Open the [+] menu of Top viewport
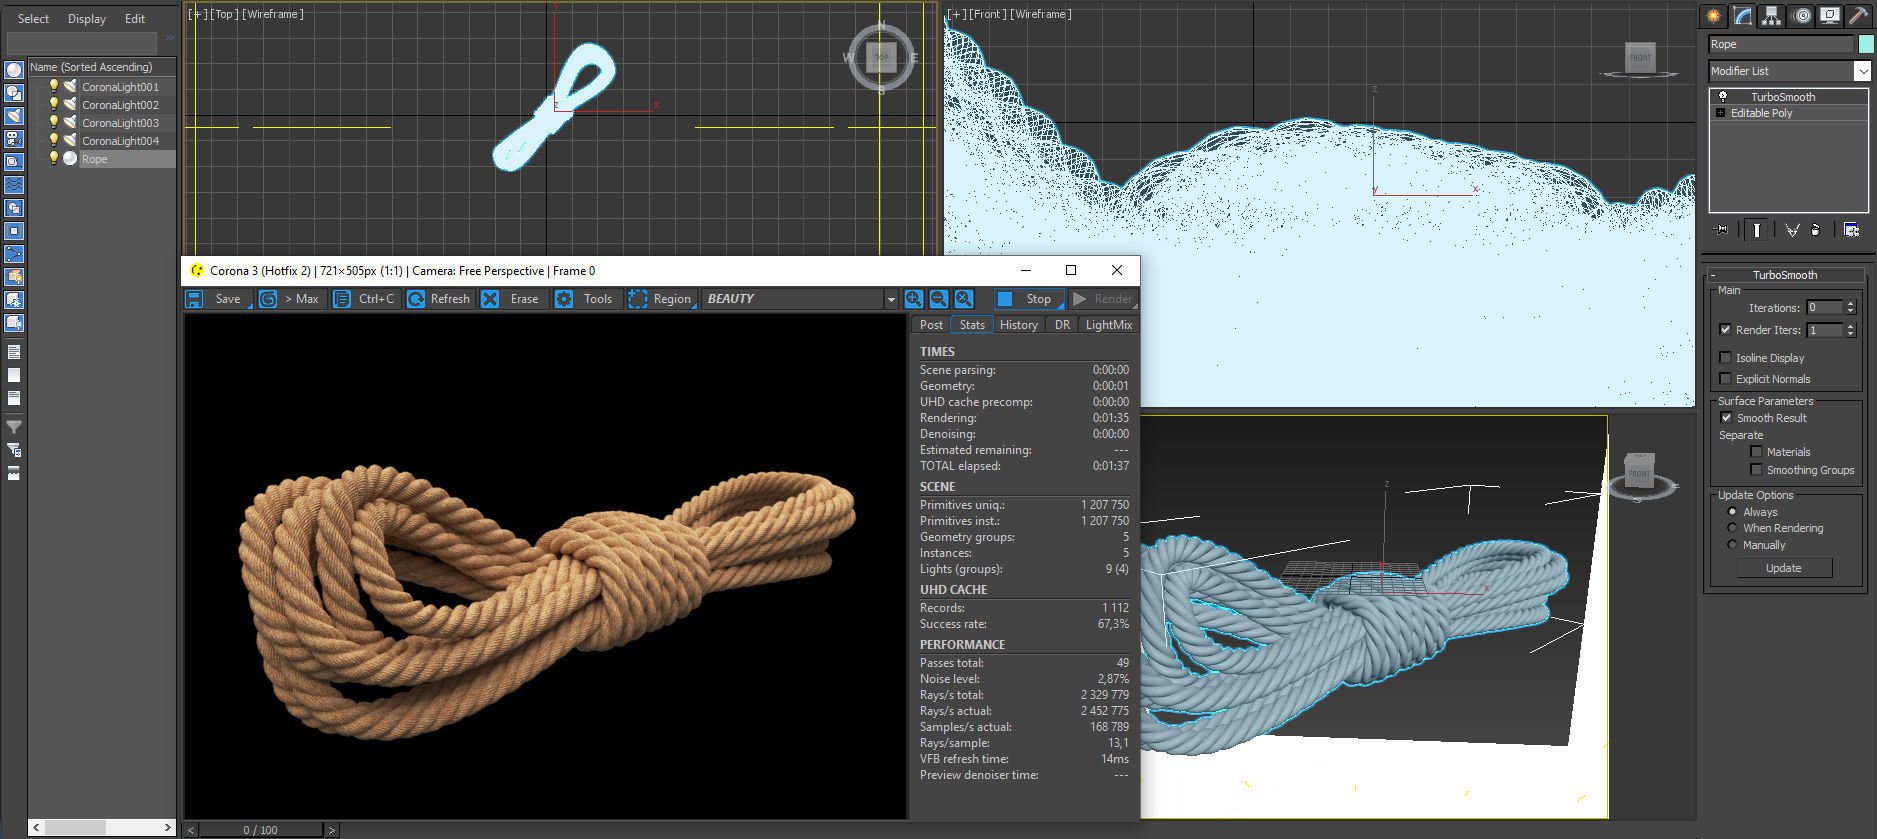This screenshot has width=1877, height=839. (197, 14)
